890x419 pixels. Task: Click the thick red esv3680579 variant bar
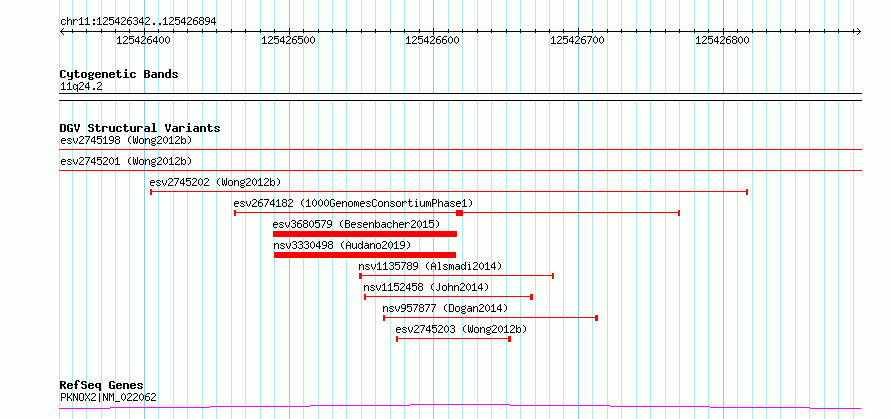365,234
